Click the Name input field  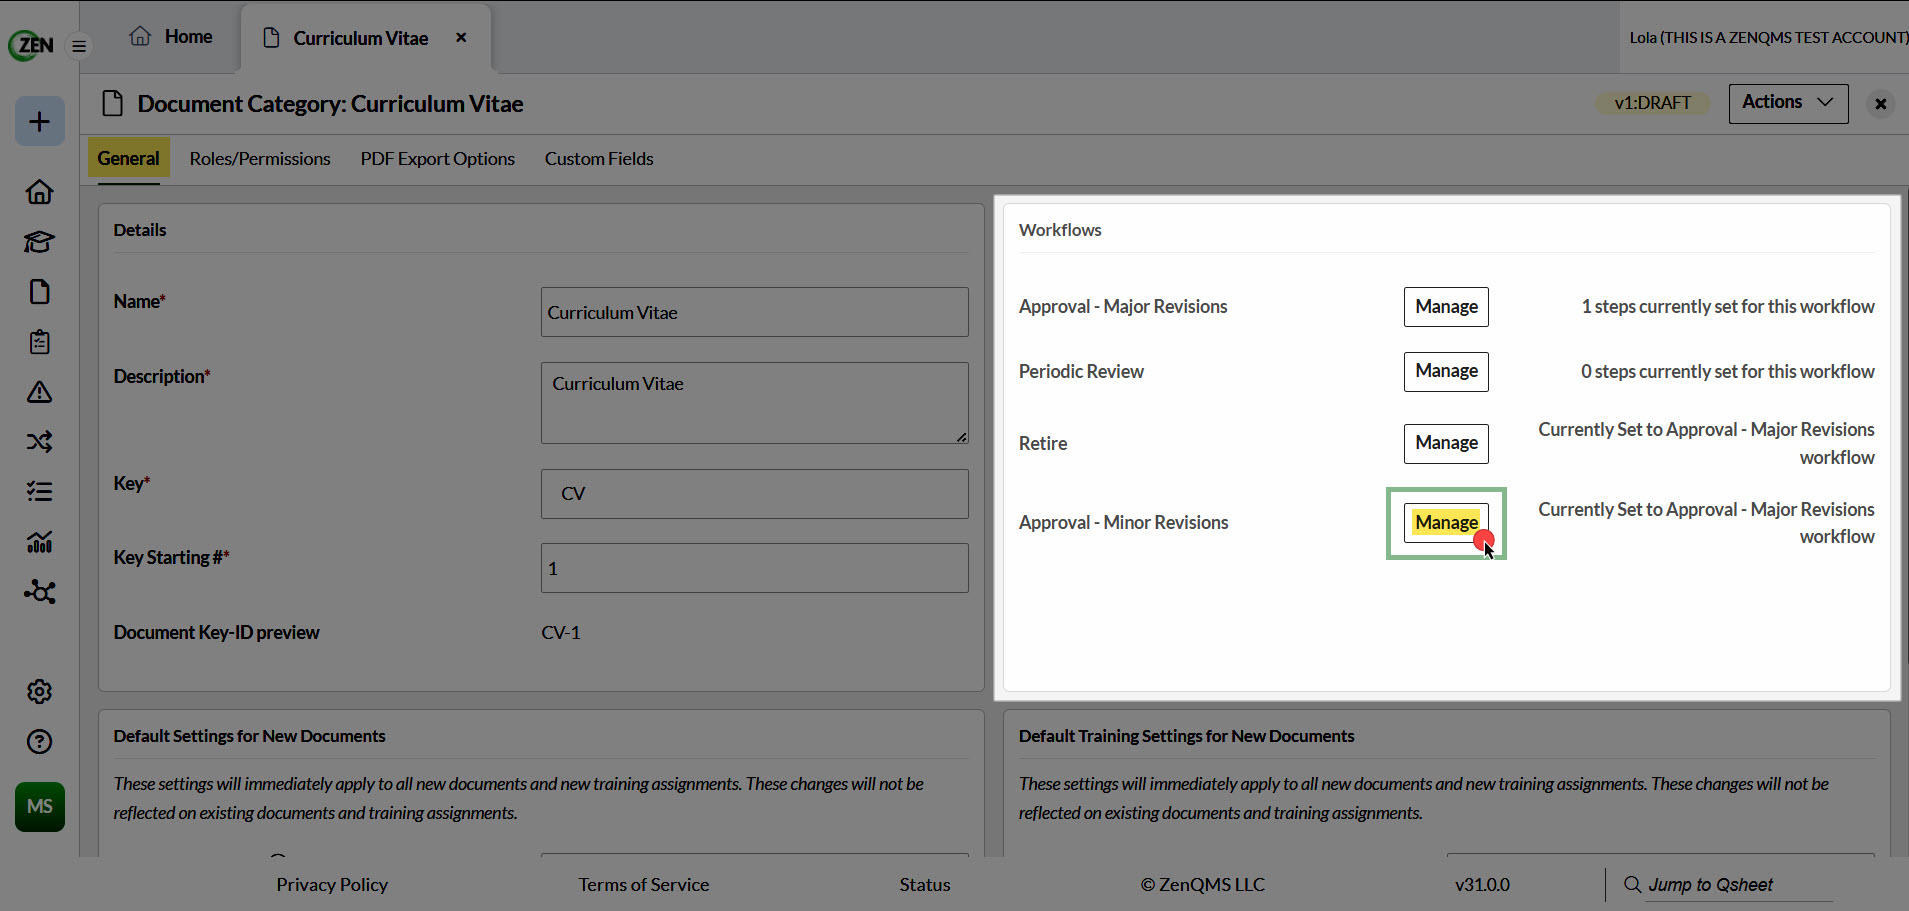(x=754, y=312)
